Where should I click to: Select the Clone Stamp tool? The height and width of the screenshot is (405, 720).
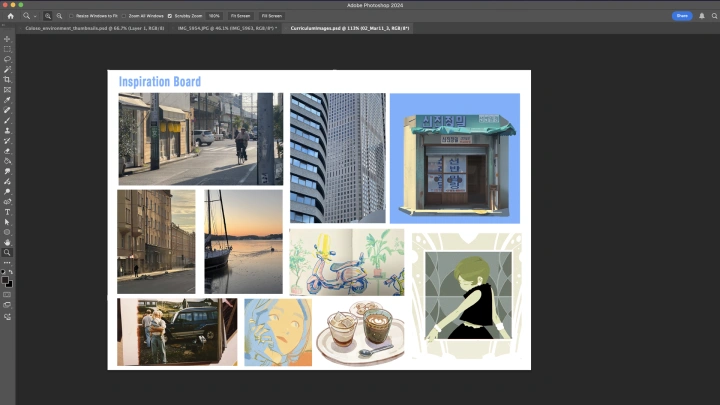click(x=7, y=130)
